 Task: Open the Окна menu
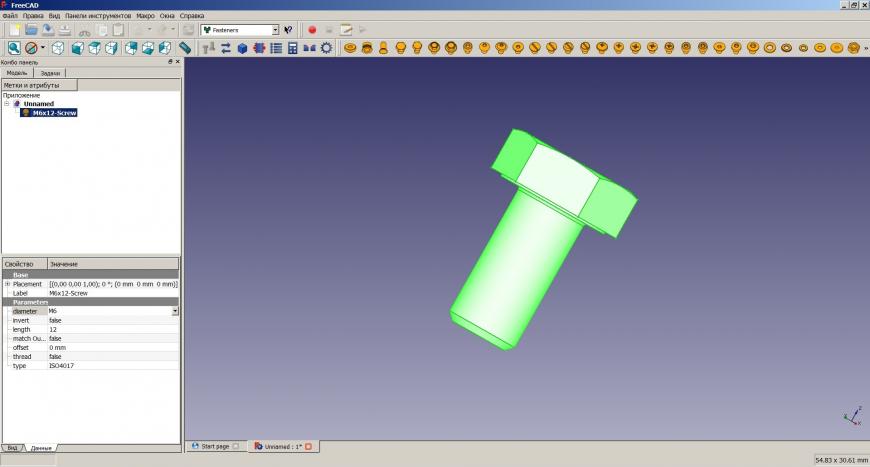click(x=166, y=16)
